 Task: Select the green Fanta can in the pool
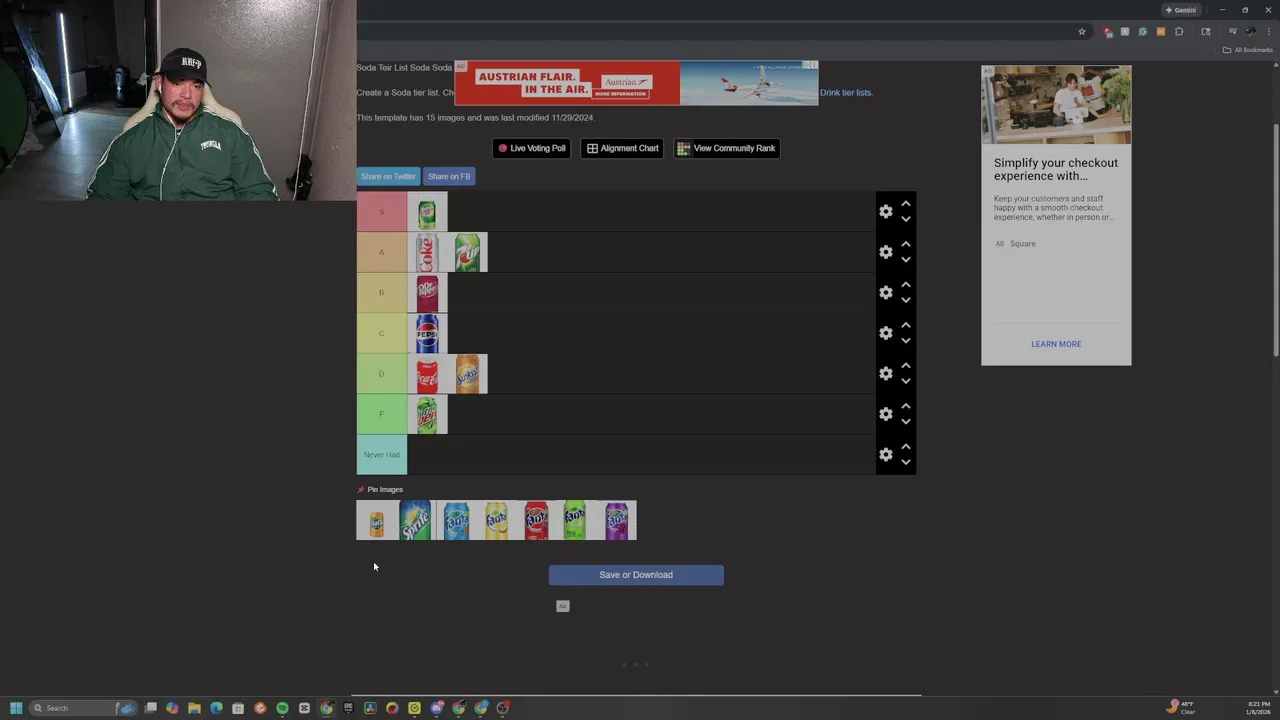point(576,520)
